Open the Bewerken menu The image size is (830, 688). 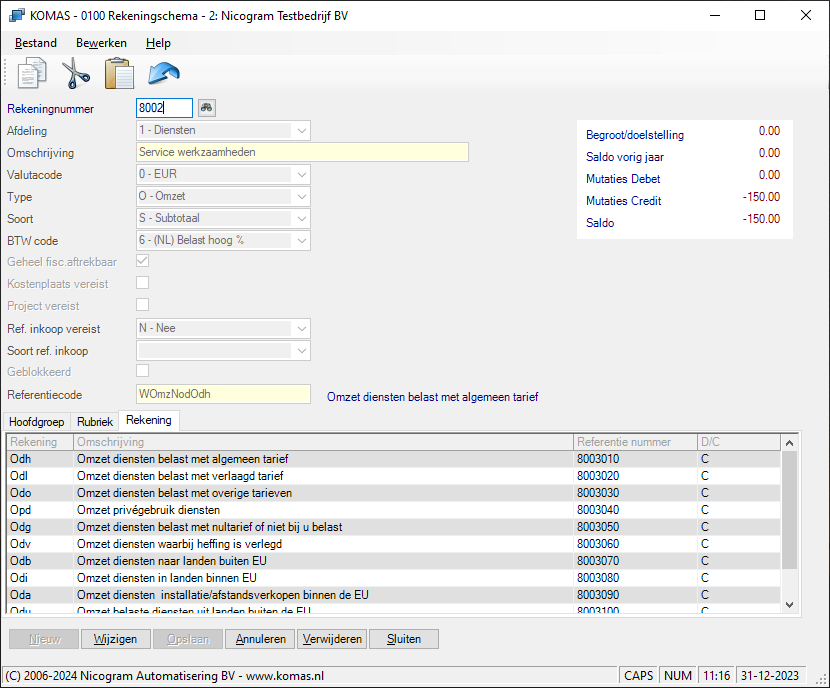pyautogui.click(x=101, y=43)
